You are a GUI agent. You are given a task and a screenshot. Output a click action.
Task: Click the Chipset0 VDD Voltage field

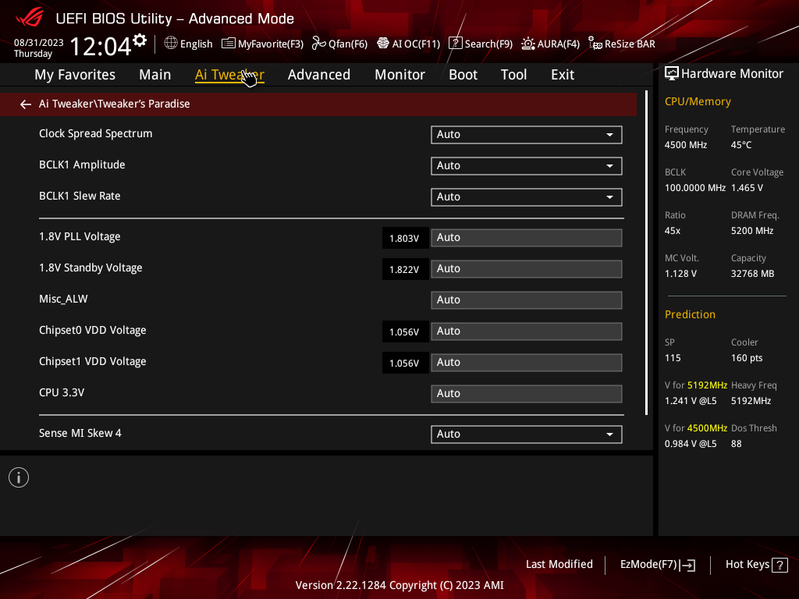tap(526, 332)
